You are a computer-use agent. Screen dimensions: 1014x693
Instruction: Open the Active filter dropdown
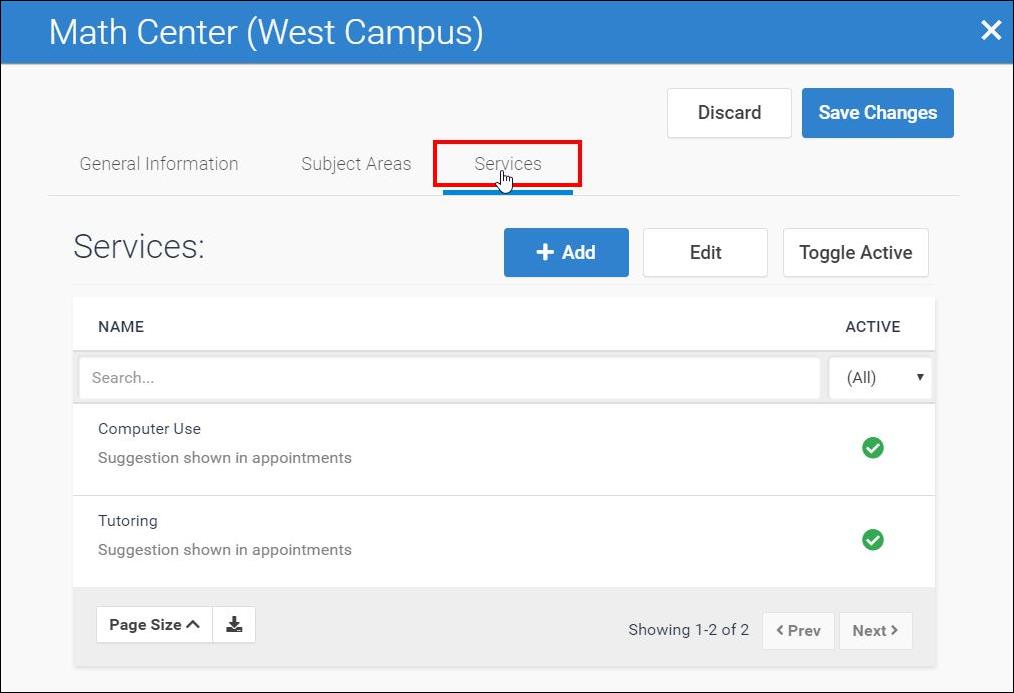880,378
